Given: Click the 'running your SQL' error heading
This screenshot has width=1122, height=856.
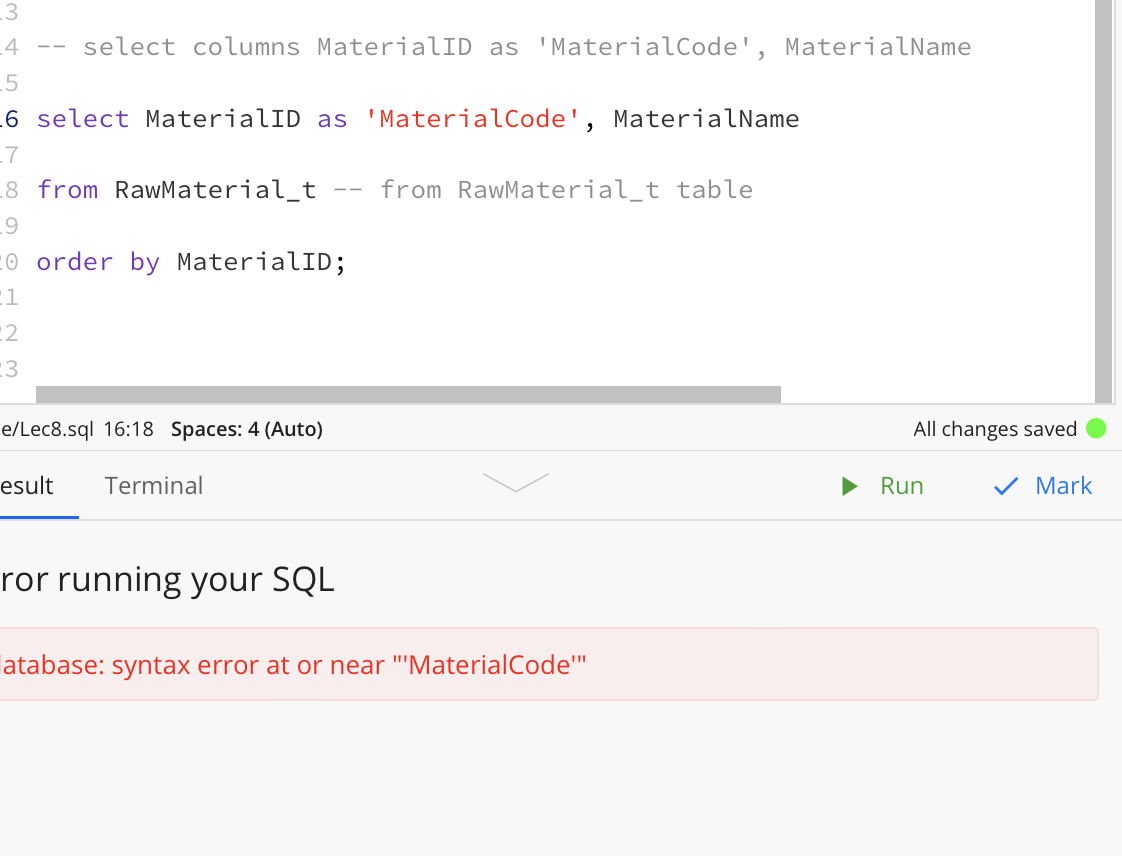Looking at the screenshot, I should point(196,579).
